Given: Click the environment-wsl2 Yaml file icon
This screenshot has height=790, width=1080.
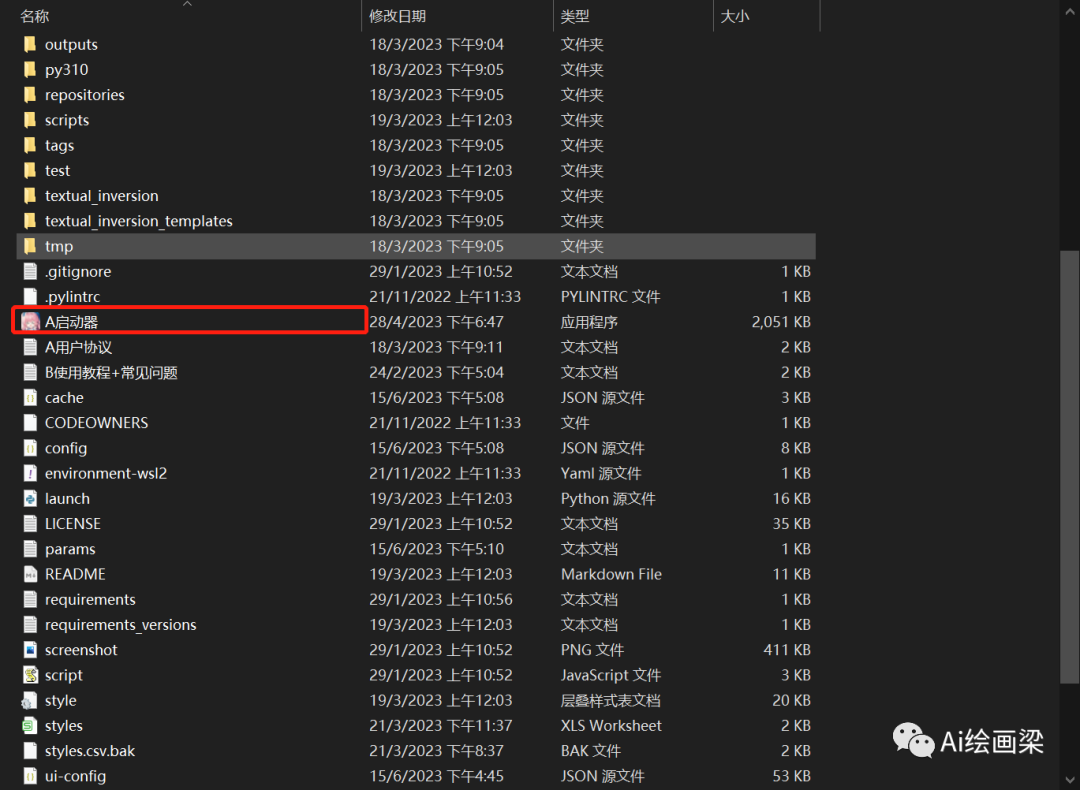Looking at the screenshot, I should (30, 474).
